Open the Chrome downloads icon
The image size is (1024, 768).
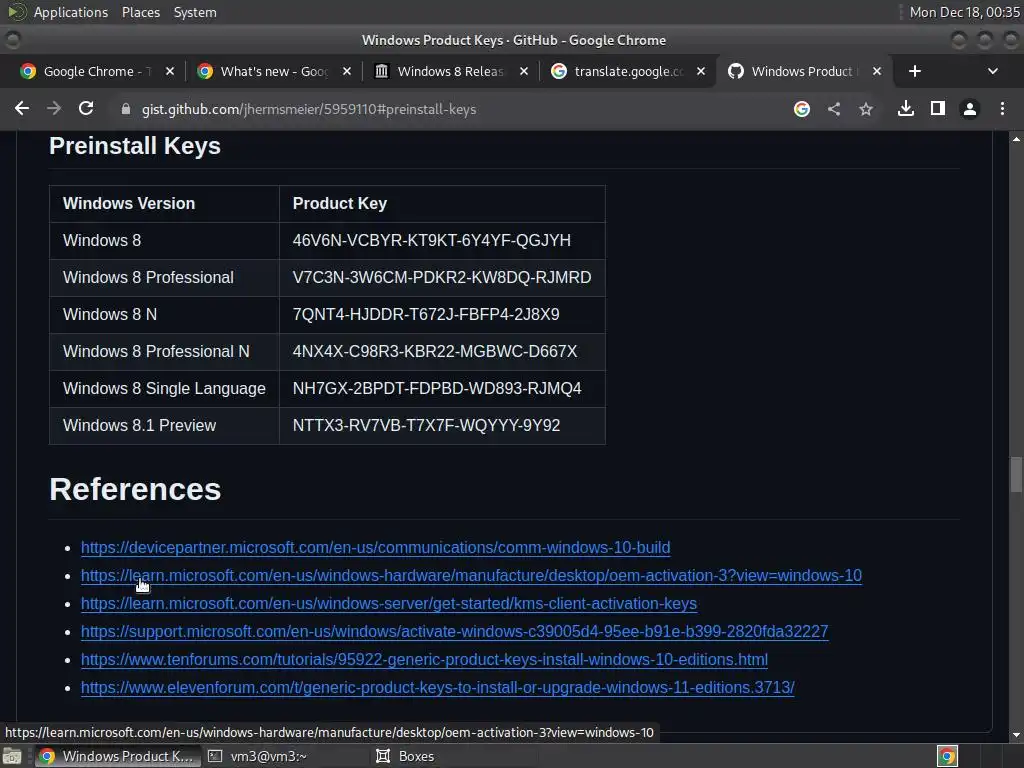[x=906, y=109]
